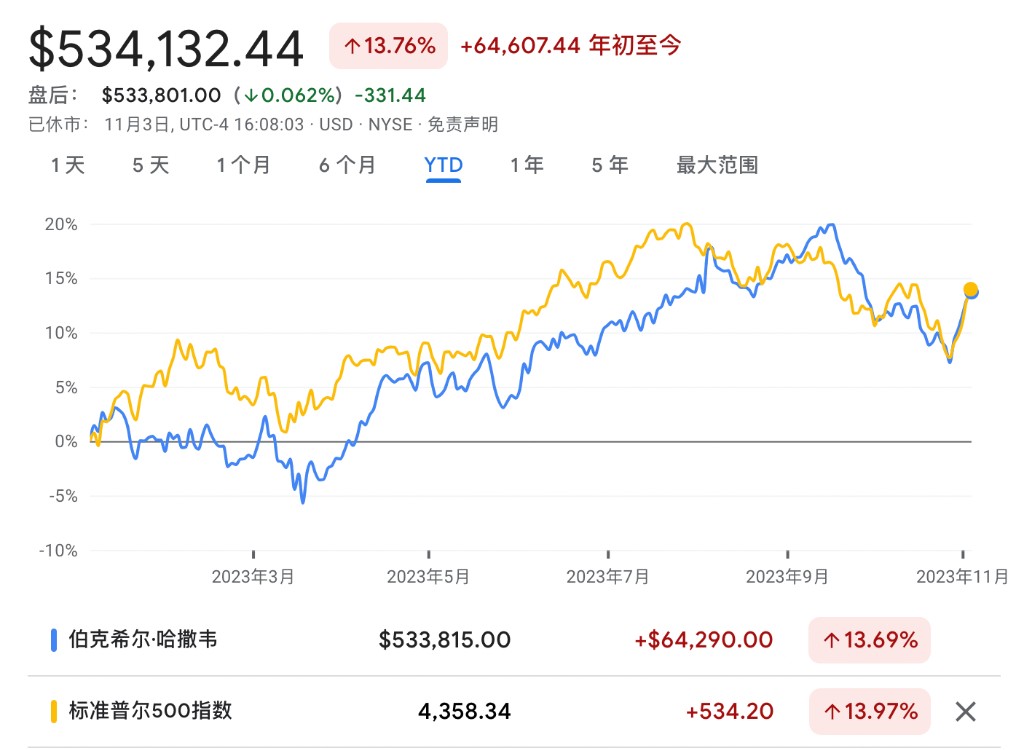Click the $534,132.44 headline price
The width and height of the screenshot is (1024, 750).
pyautogui.click(x=166, y=49)
